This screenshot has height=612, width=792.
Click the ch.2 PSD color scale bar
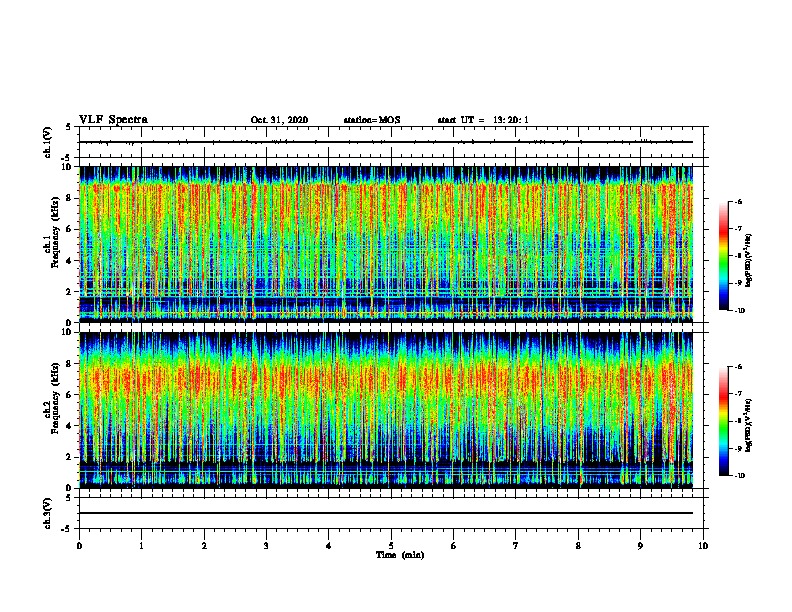click(x=723, y=421)
